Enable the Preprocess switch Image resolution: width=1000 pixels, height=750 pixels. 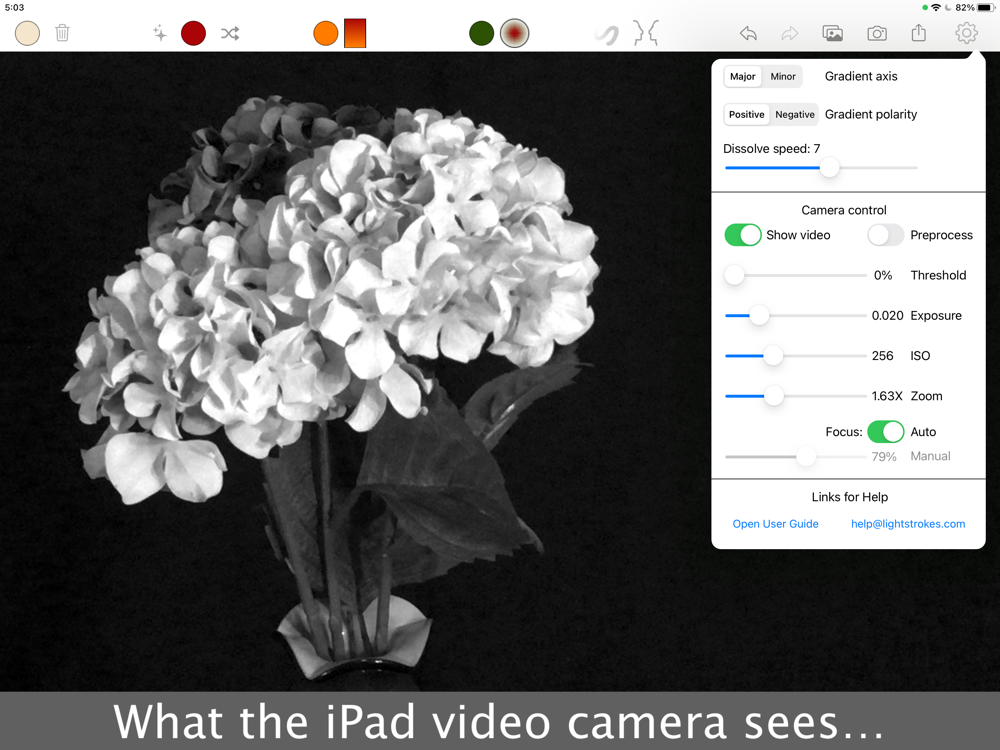click(885, 235)
